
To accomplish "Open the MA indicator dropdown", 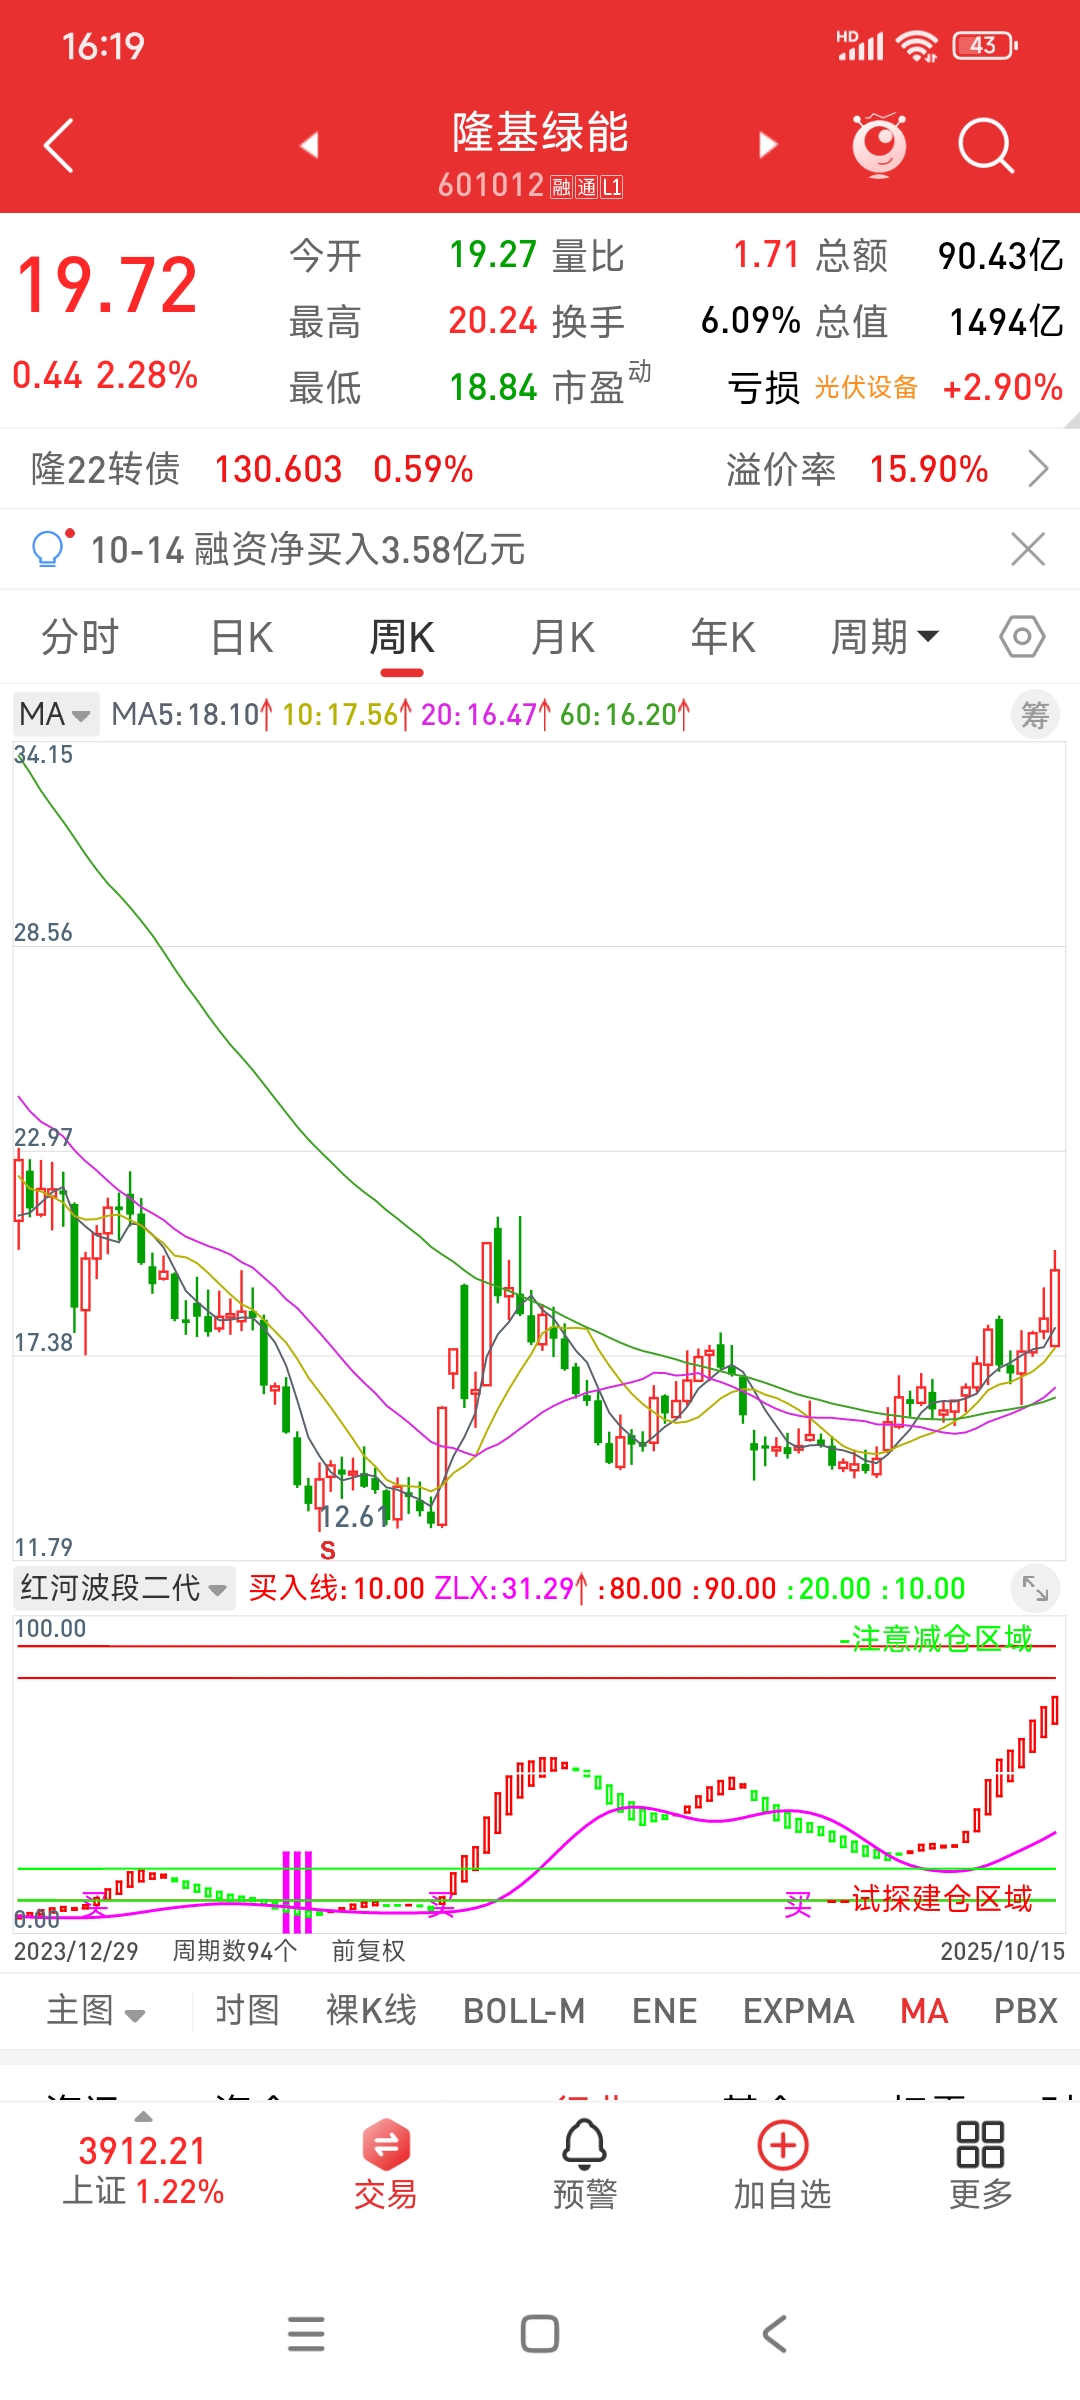I will [x=56, y=714].
